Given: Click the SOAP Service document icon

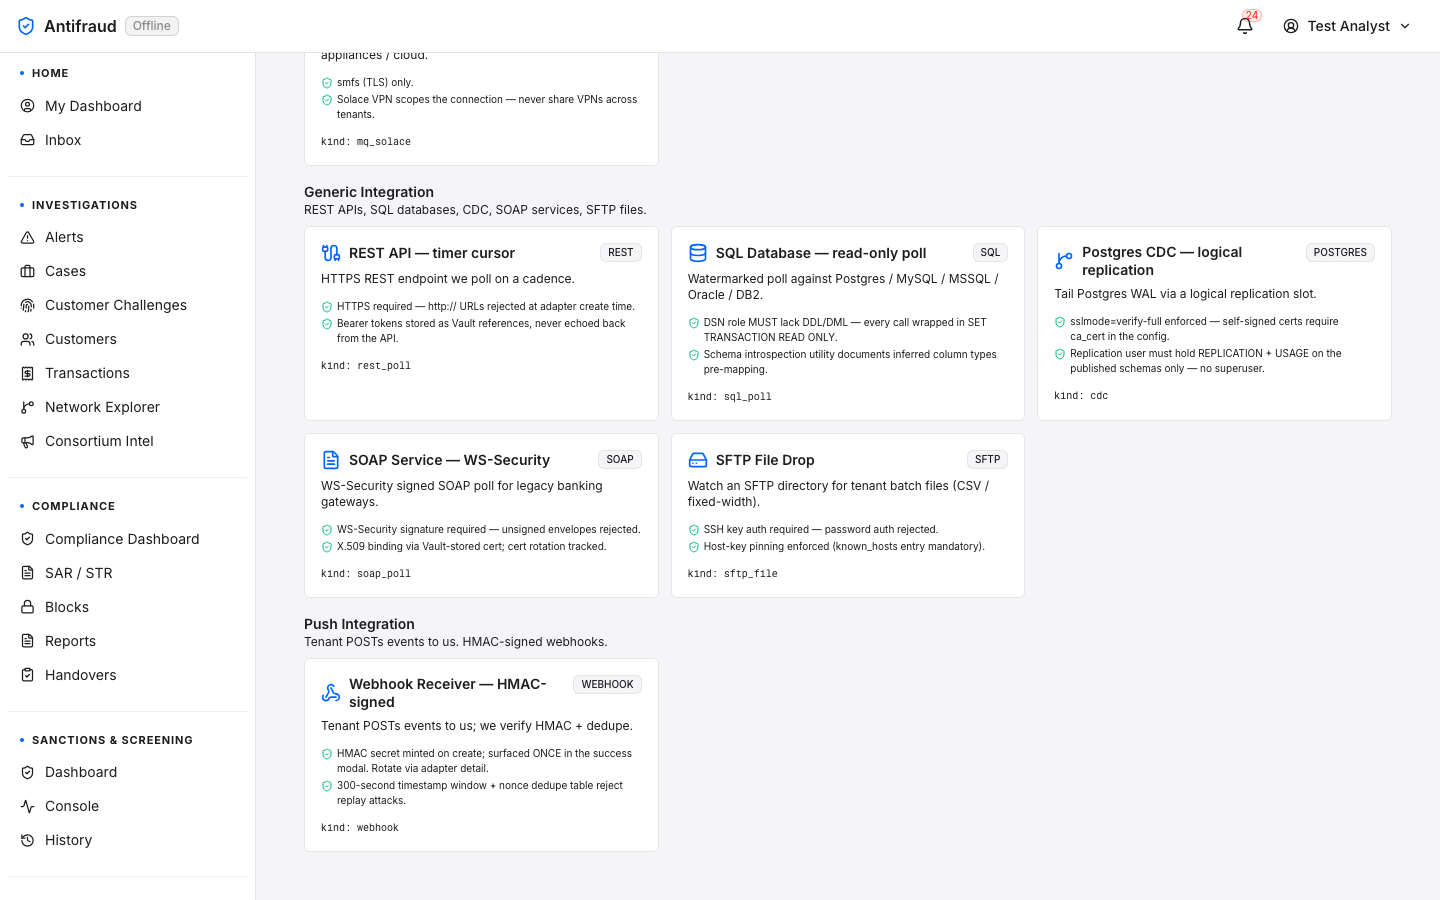Looking at the screenshot, I should pos(331,460).
